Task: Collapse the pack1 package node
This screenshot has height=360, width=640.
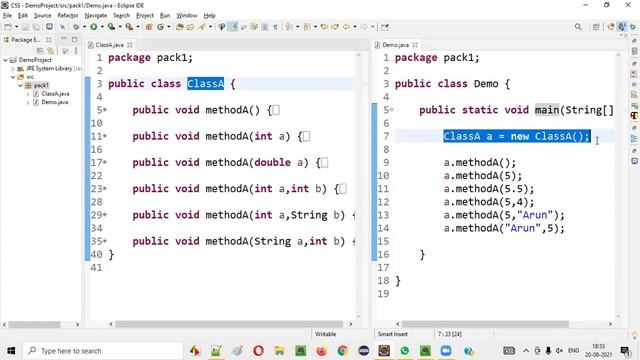Action: (20, 85)
